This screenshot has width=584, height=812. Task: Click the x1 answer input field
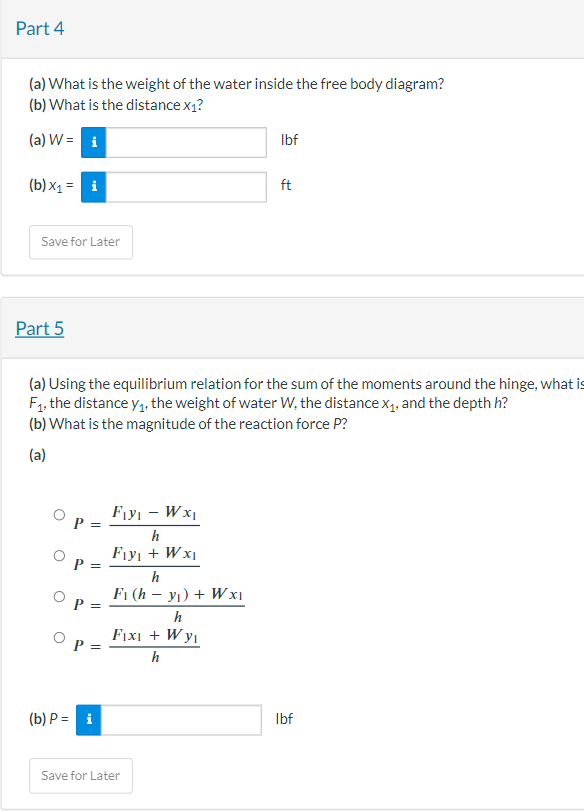tap(185, 187)
